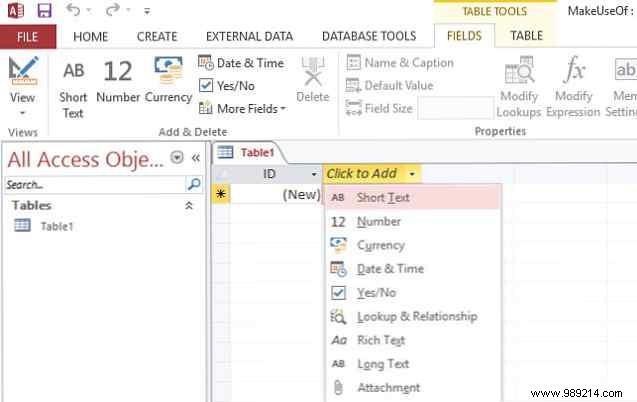Click the Memo Settings button
Screen dimensions: 637x402
click(622, 87)
